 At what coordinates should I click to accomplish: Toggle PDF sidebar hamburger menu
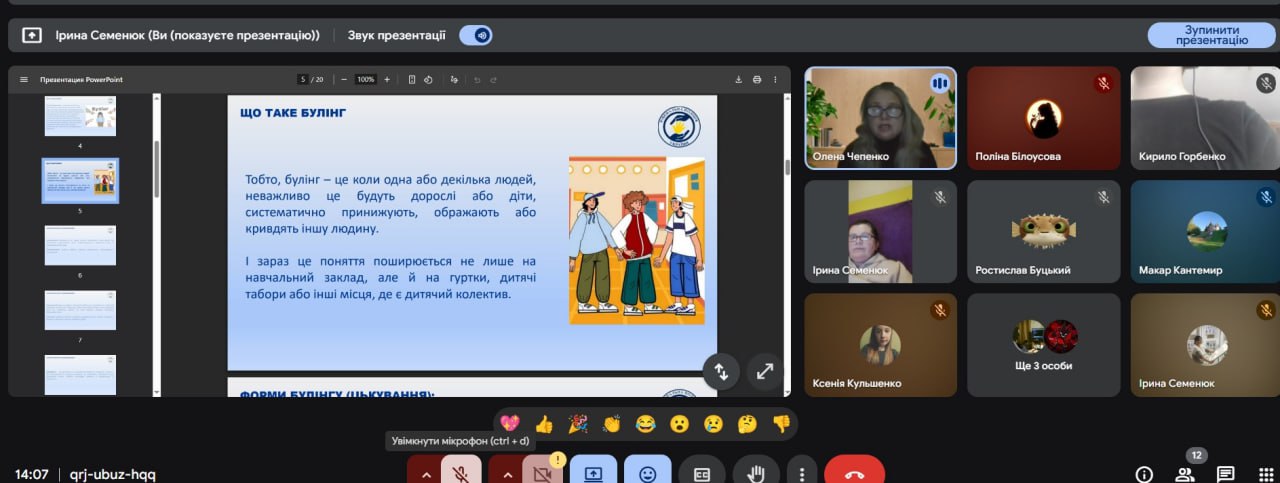[x=24, y=80]
